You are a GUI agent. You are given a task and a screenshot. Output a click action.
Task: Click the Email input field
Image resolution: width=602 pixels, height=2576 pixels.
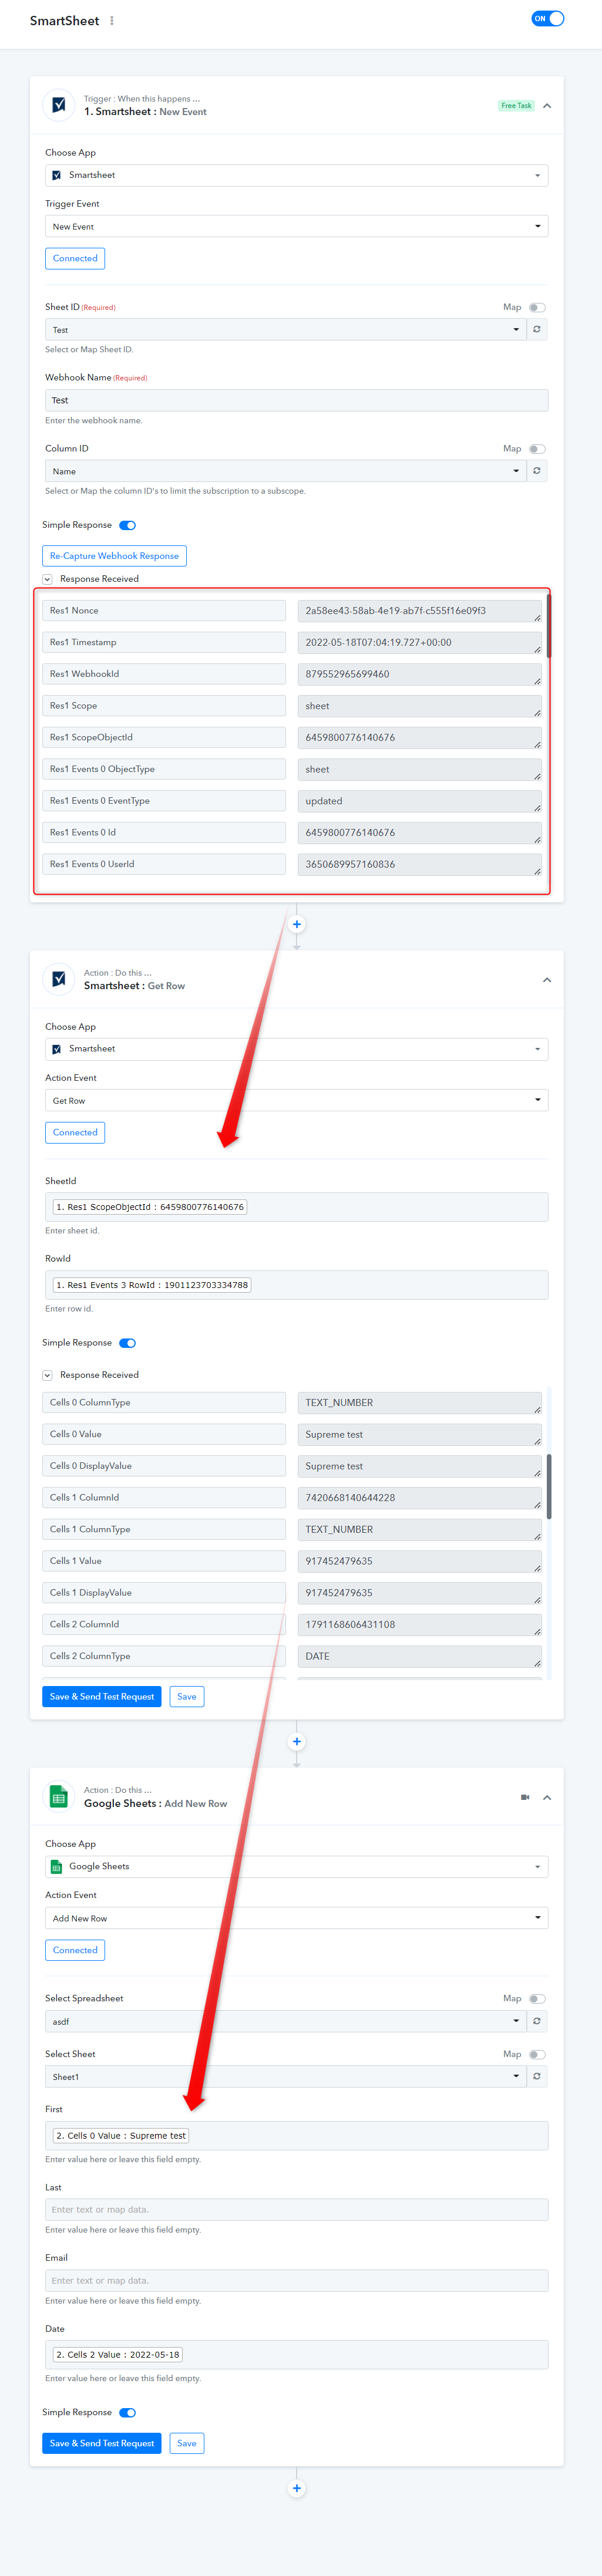coord(296,2281)
